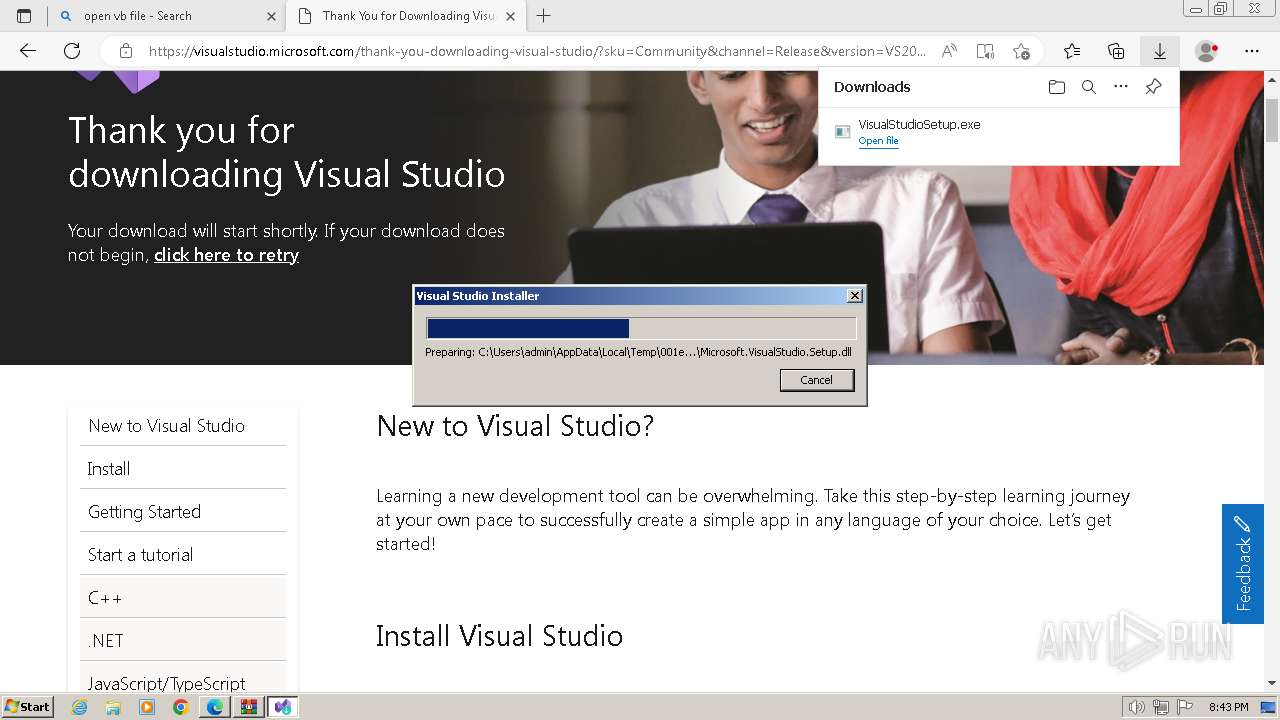This screenshot has height=720, width=1280.
Task: Select "New to Visual Studio" sidebar item
Action: click(x=183, y=426)
